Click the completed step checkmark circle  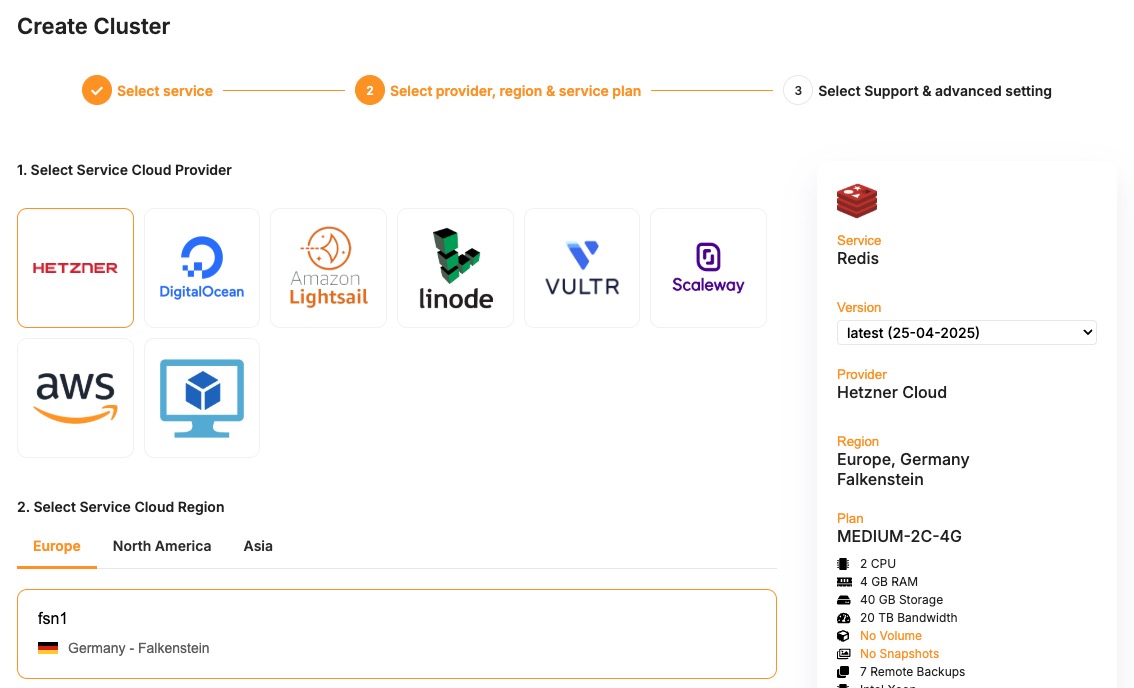97,91
